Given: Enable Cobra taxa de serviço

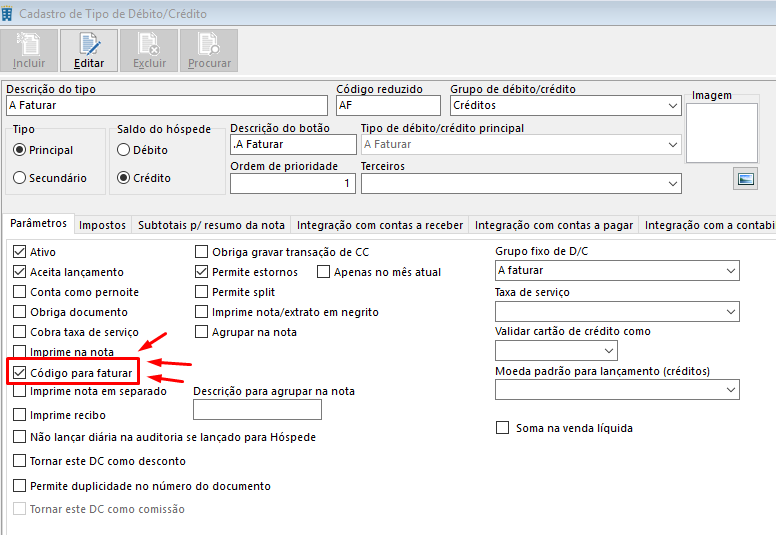Looking at the screenshot, I should coord(19,332).
